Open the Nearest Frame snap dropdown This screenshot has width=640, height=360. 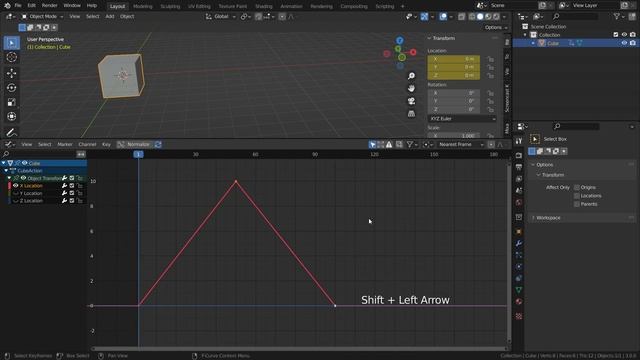[460, 144]
